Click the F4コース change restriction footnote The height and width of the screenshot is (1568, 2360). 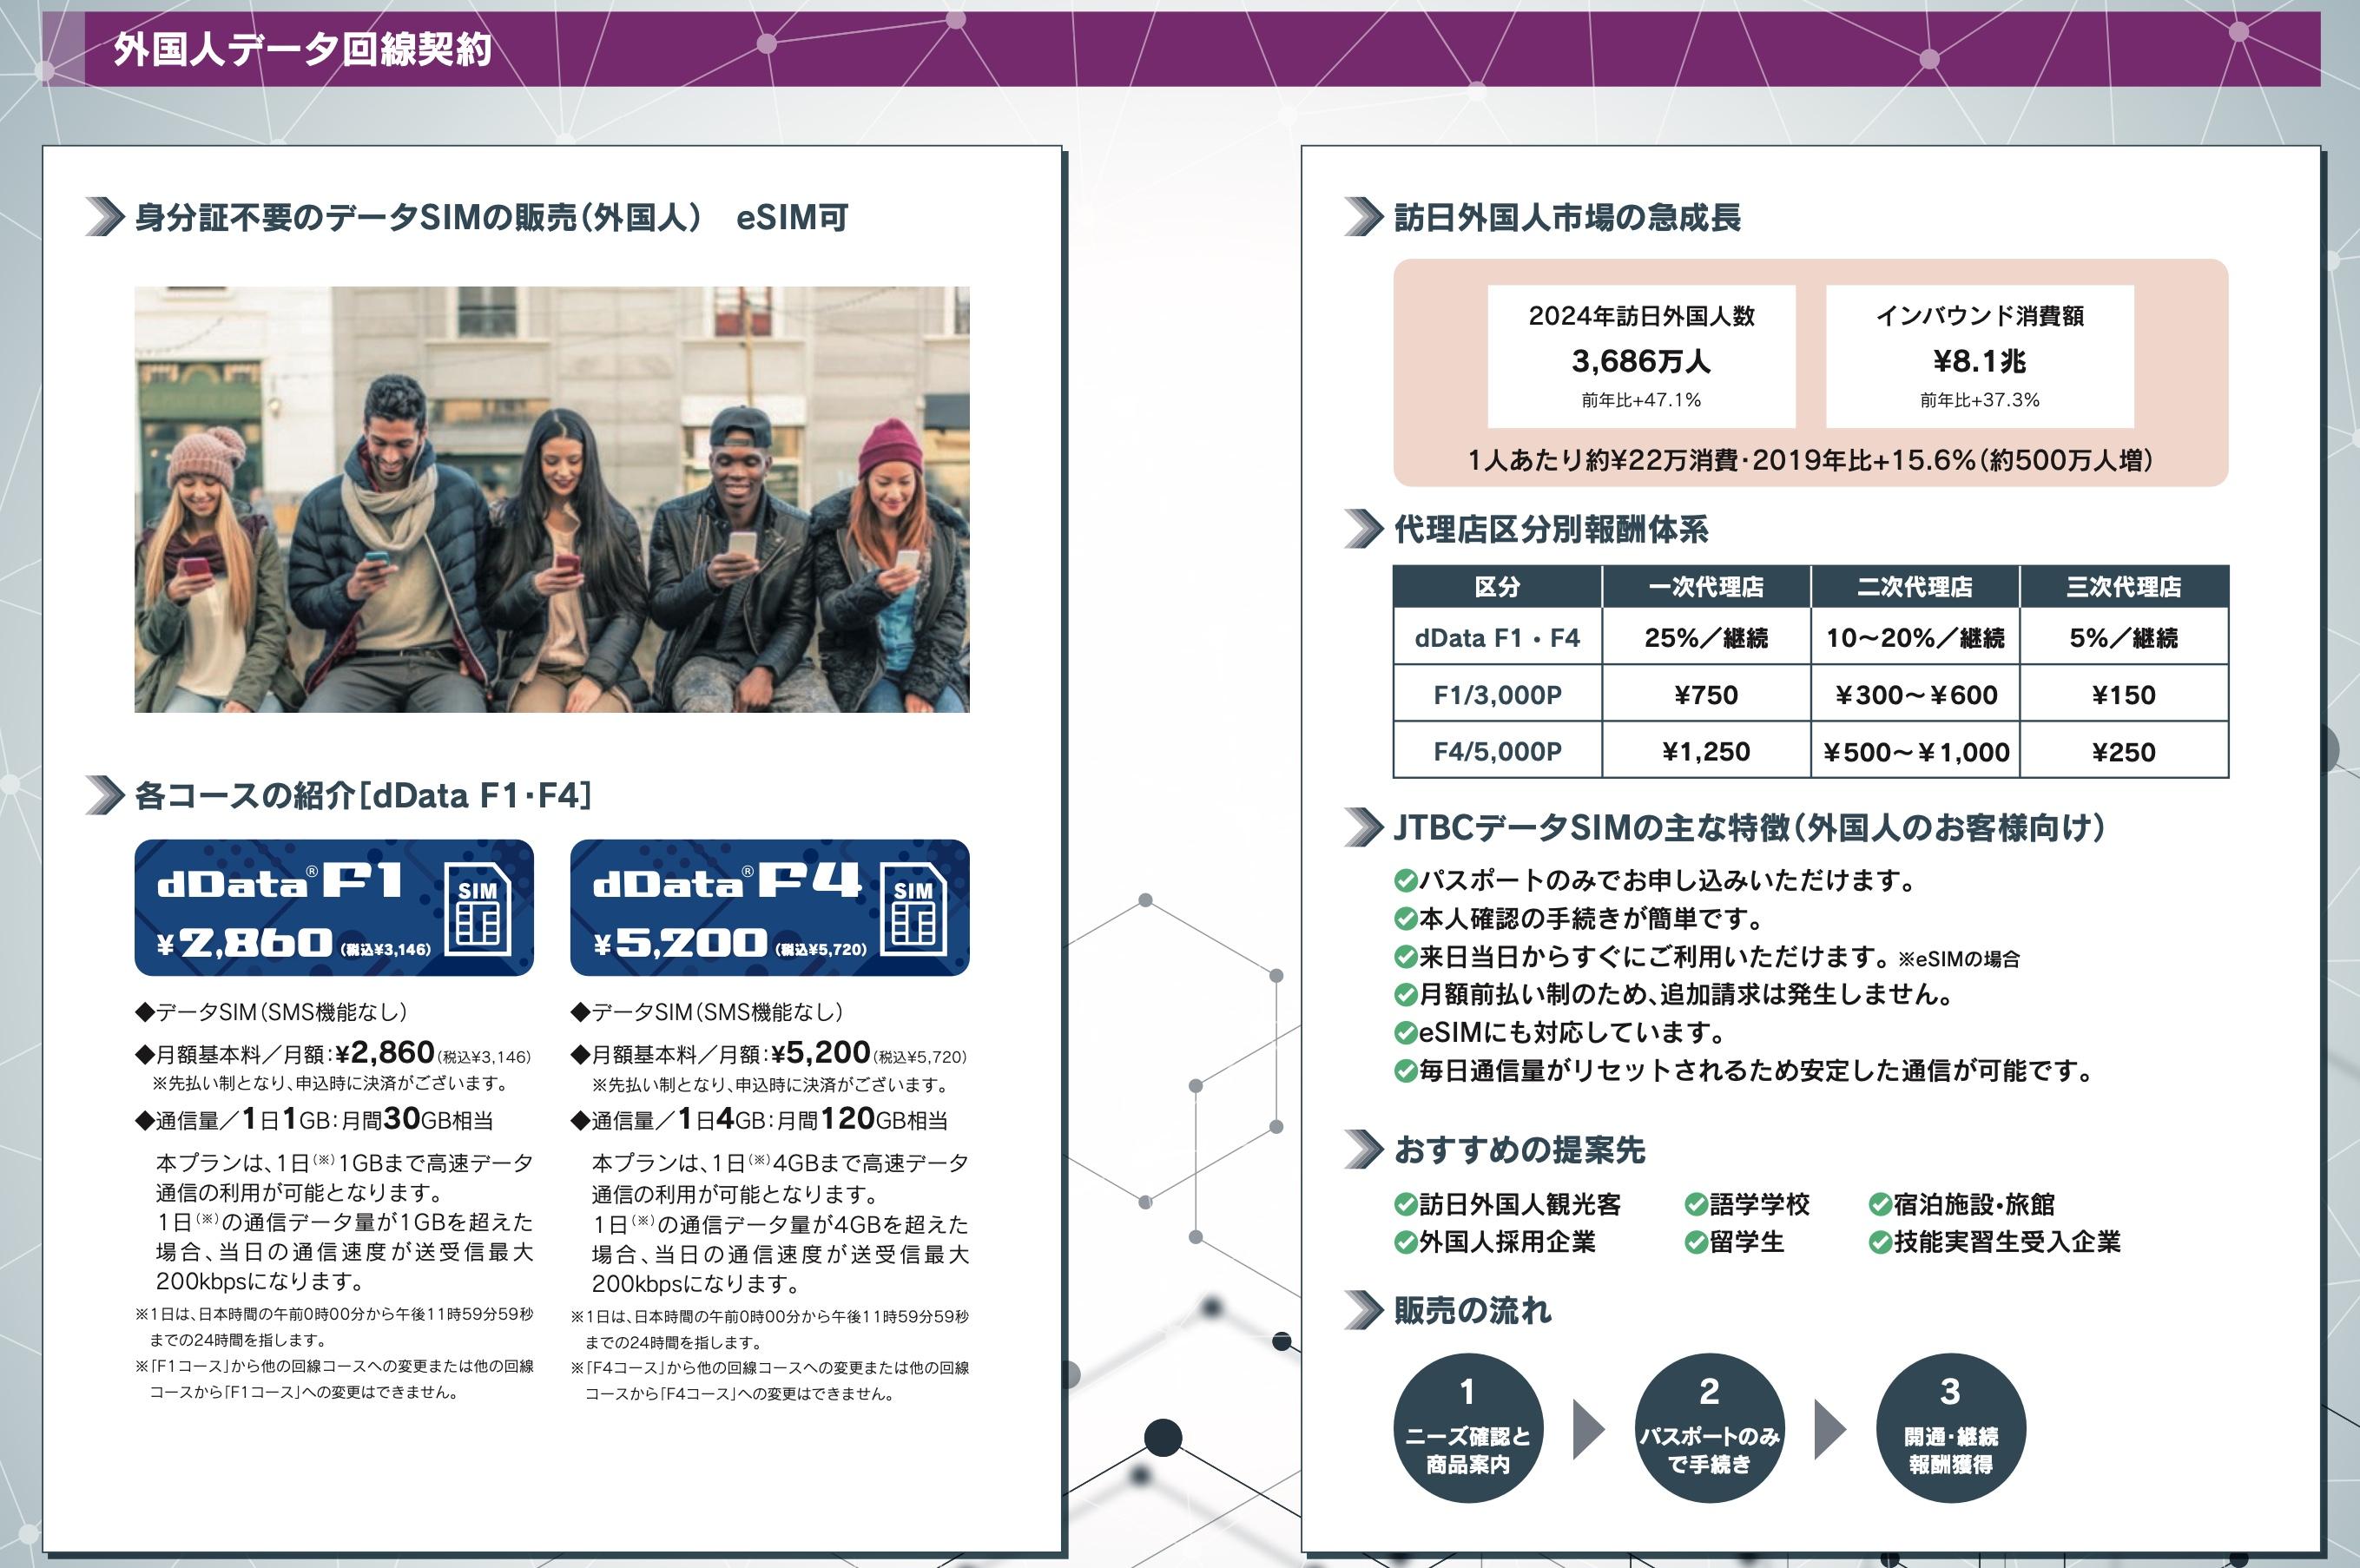click(770, 1381)
